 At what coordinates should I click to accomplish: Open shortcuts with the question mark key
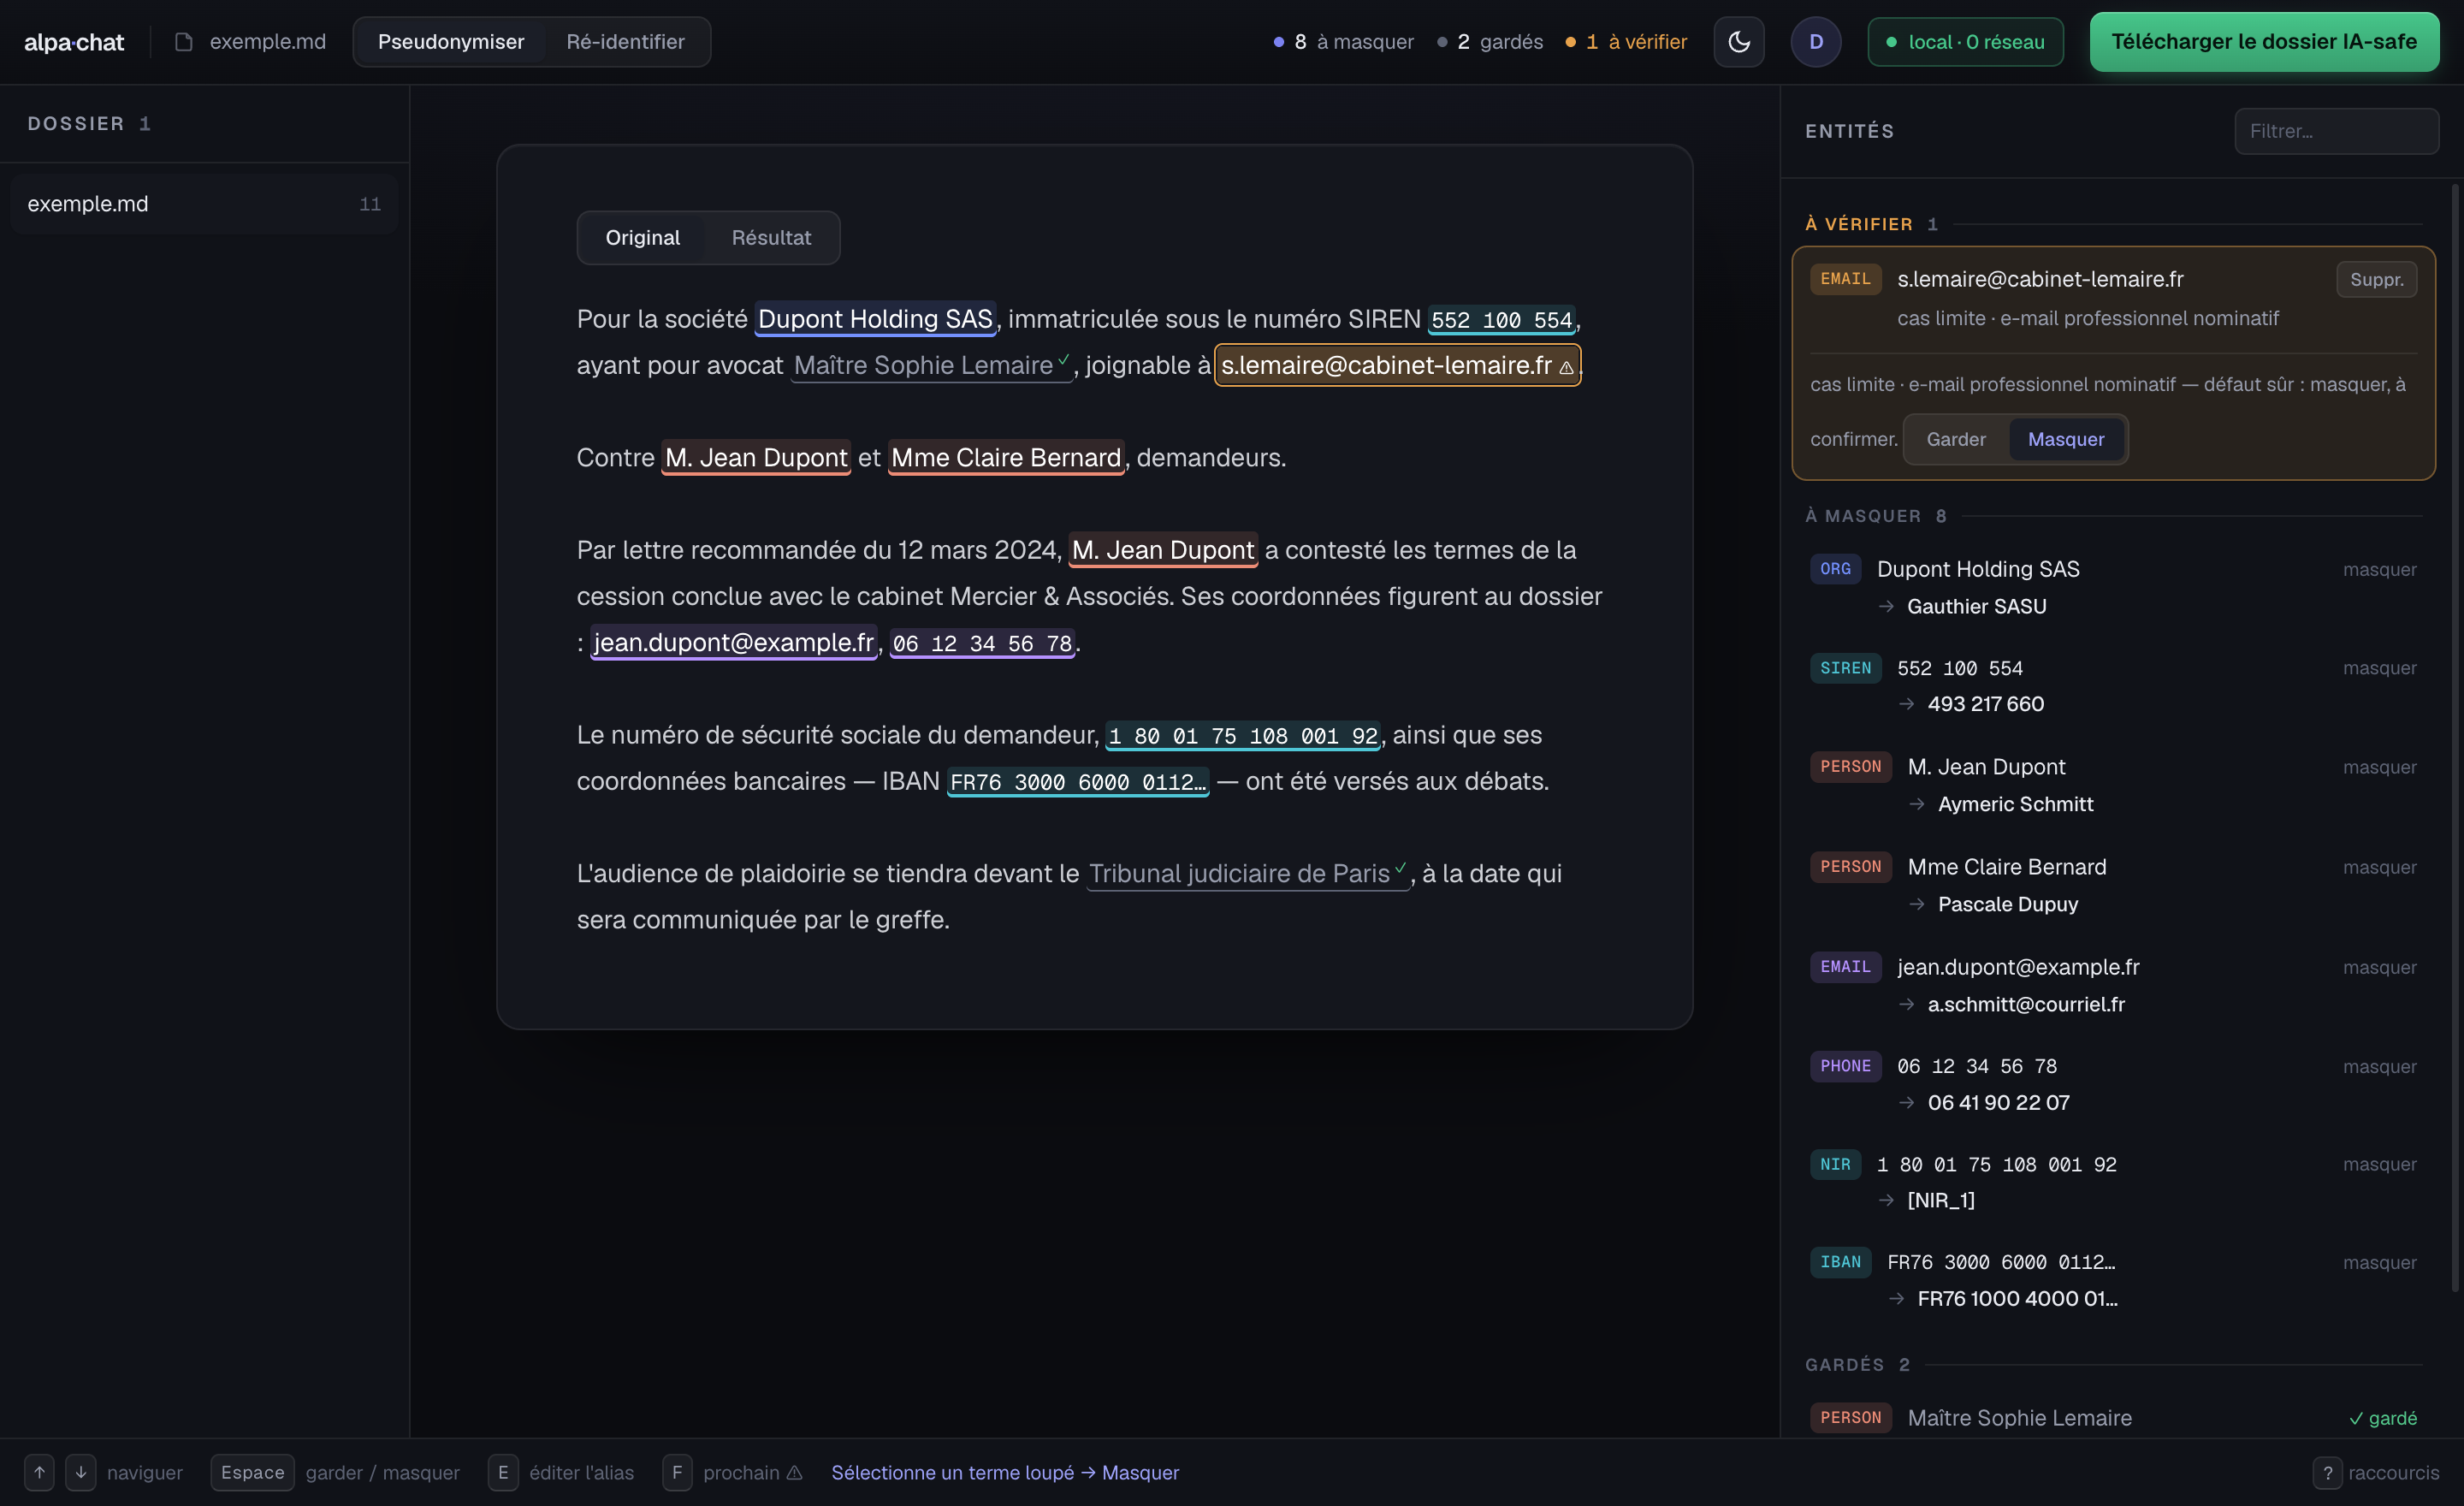click(2327, 1472)
